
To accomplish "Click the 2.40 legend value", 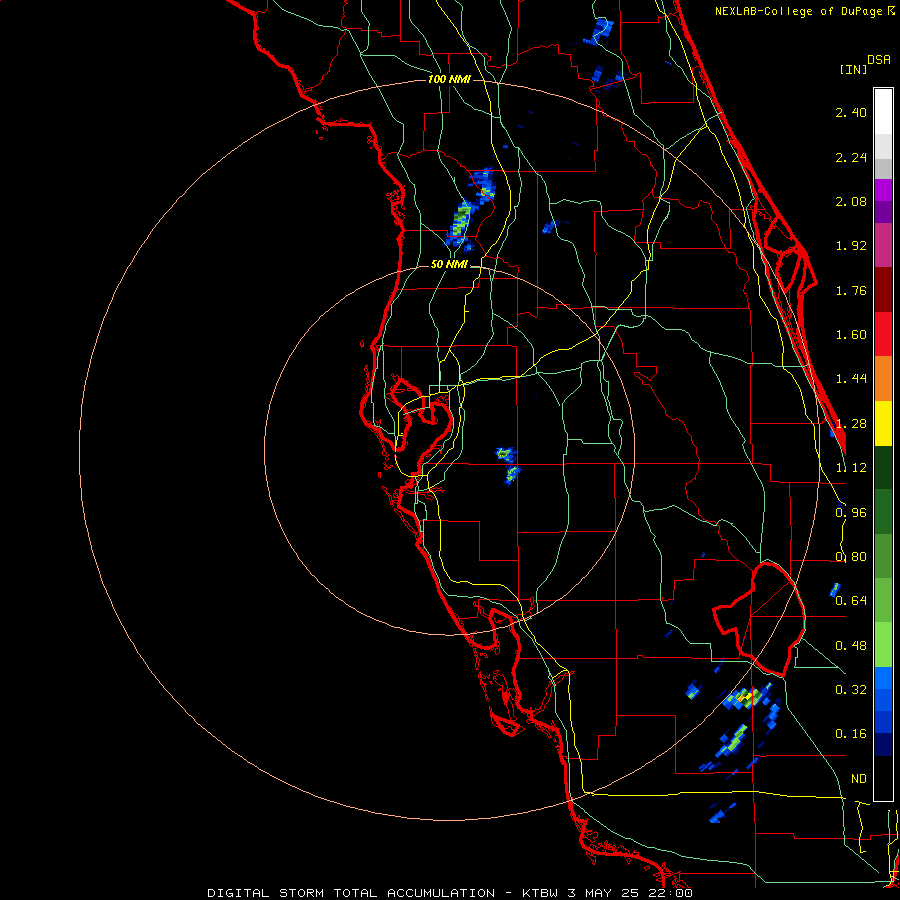I will 851,112.
